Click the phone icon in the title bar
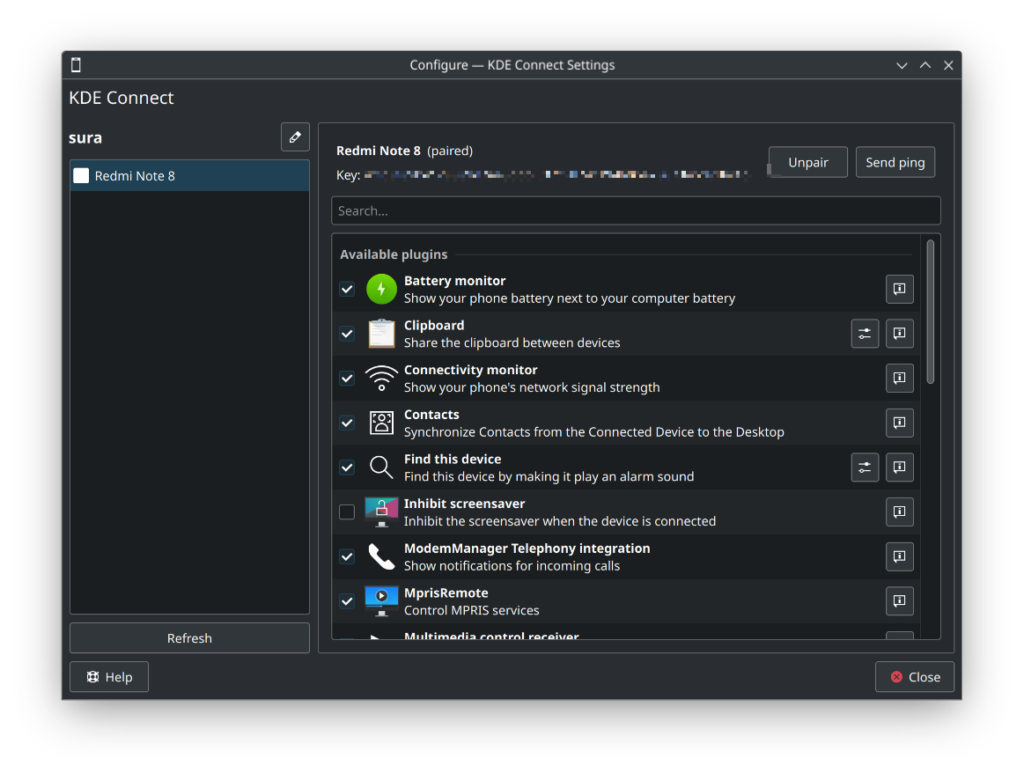This screenshot has height=773, width=1024. (75, 64)
